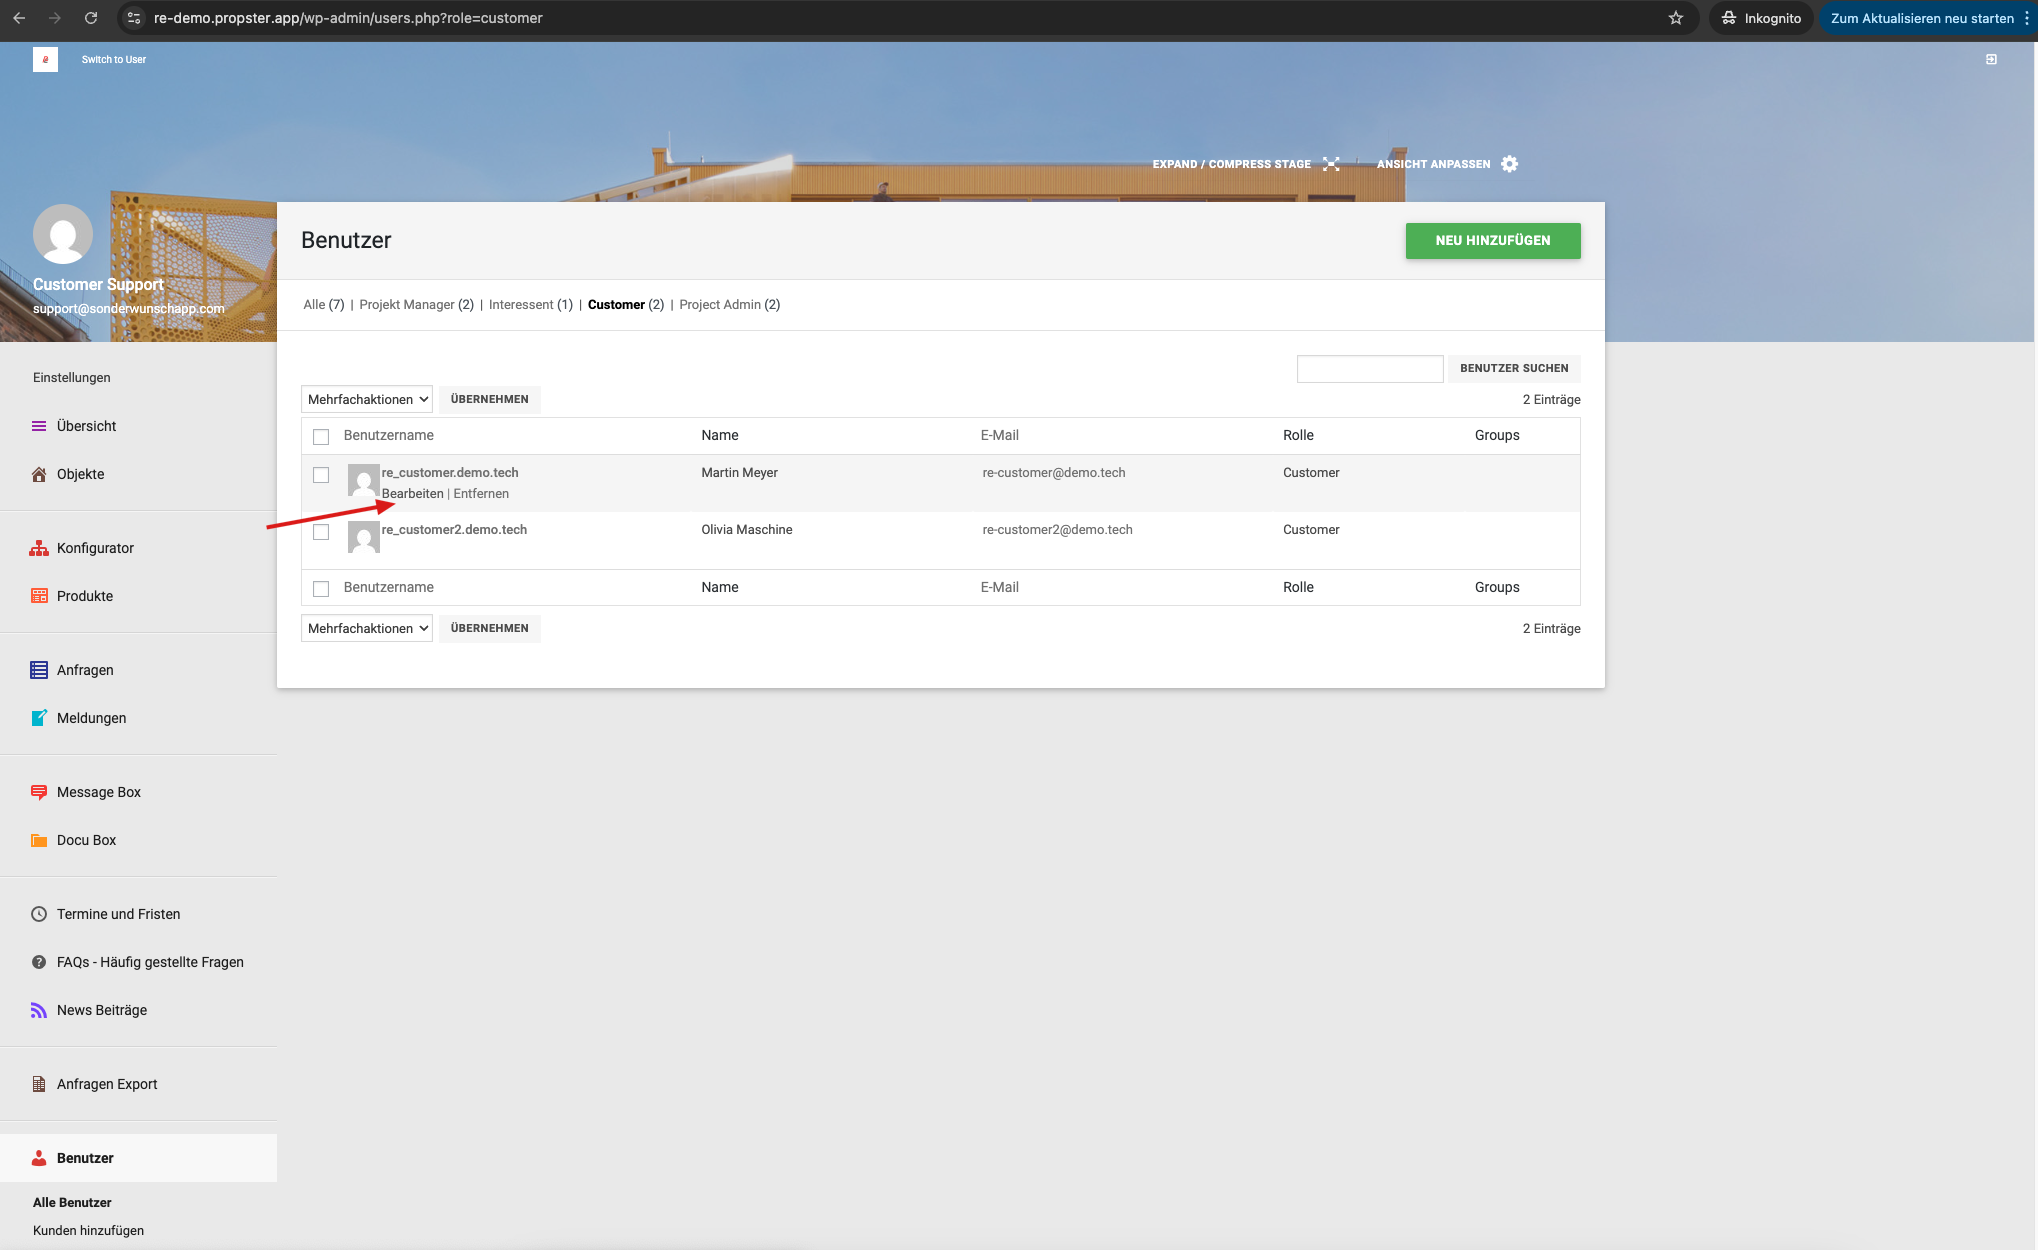Click the site logo in admin bar
The image size is (2038, 1250).
45,59
